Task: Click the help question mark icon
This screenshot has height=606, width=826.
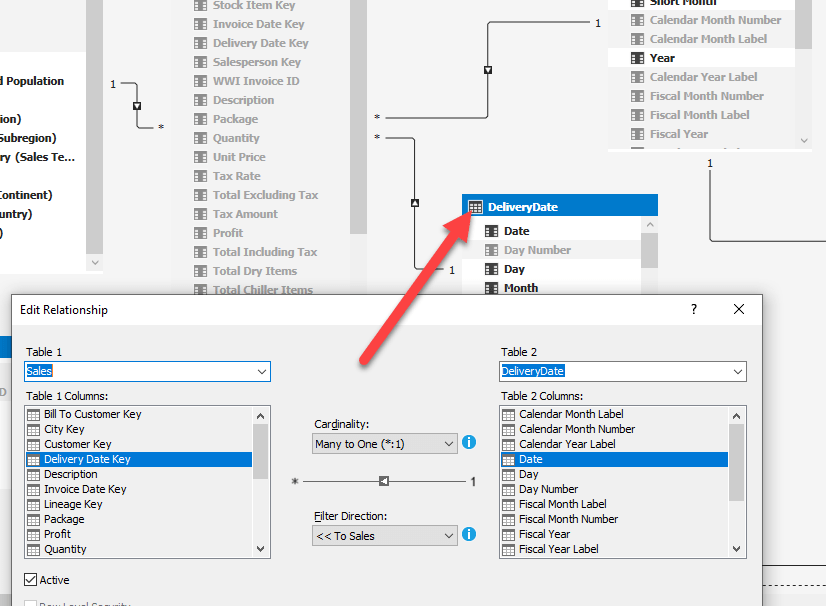Action: point(694,309)
